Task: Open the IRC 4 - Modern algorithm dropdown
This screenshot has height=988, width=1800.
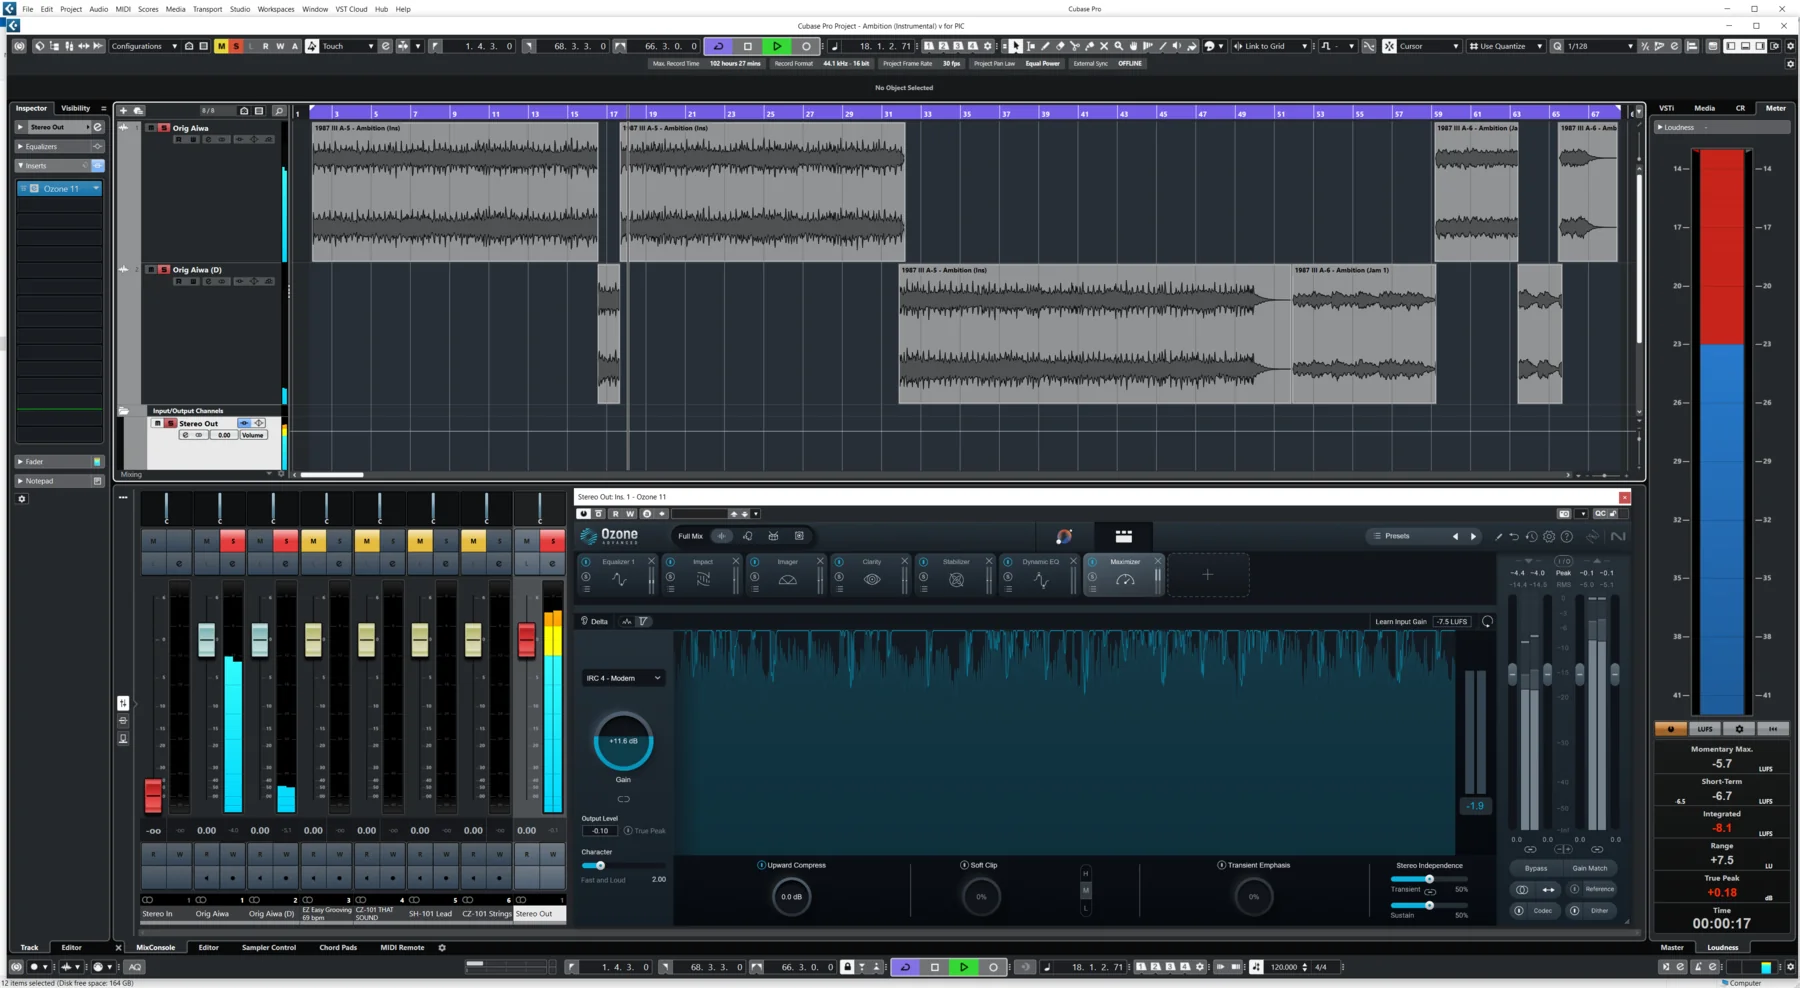Action: (623, 678)
